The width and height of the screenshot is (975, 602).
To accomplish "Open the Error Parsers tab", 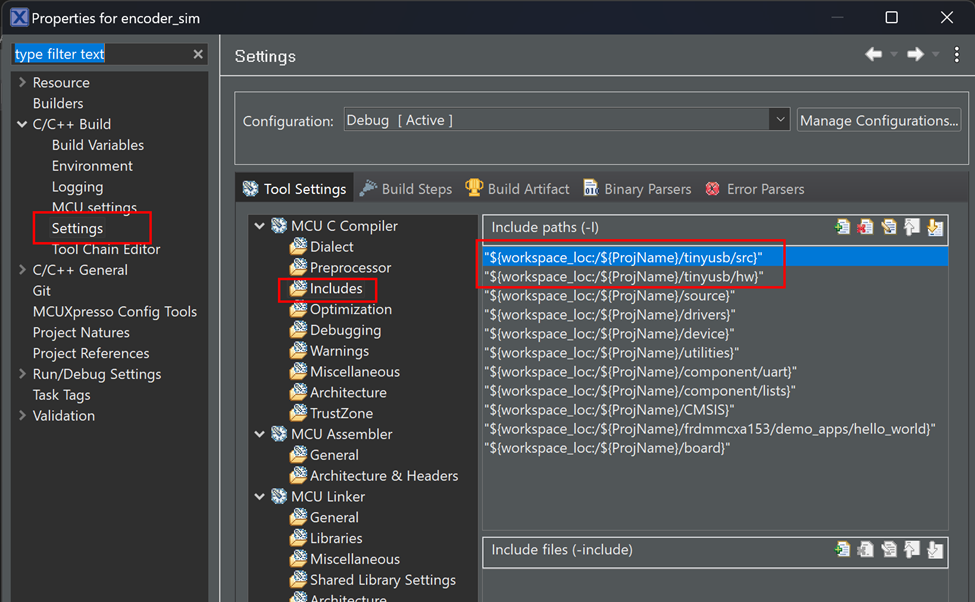I will [x=755, y=188].
